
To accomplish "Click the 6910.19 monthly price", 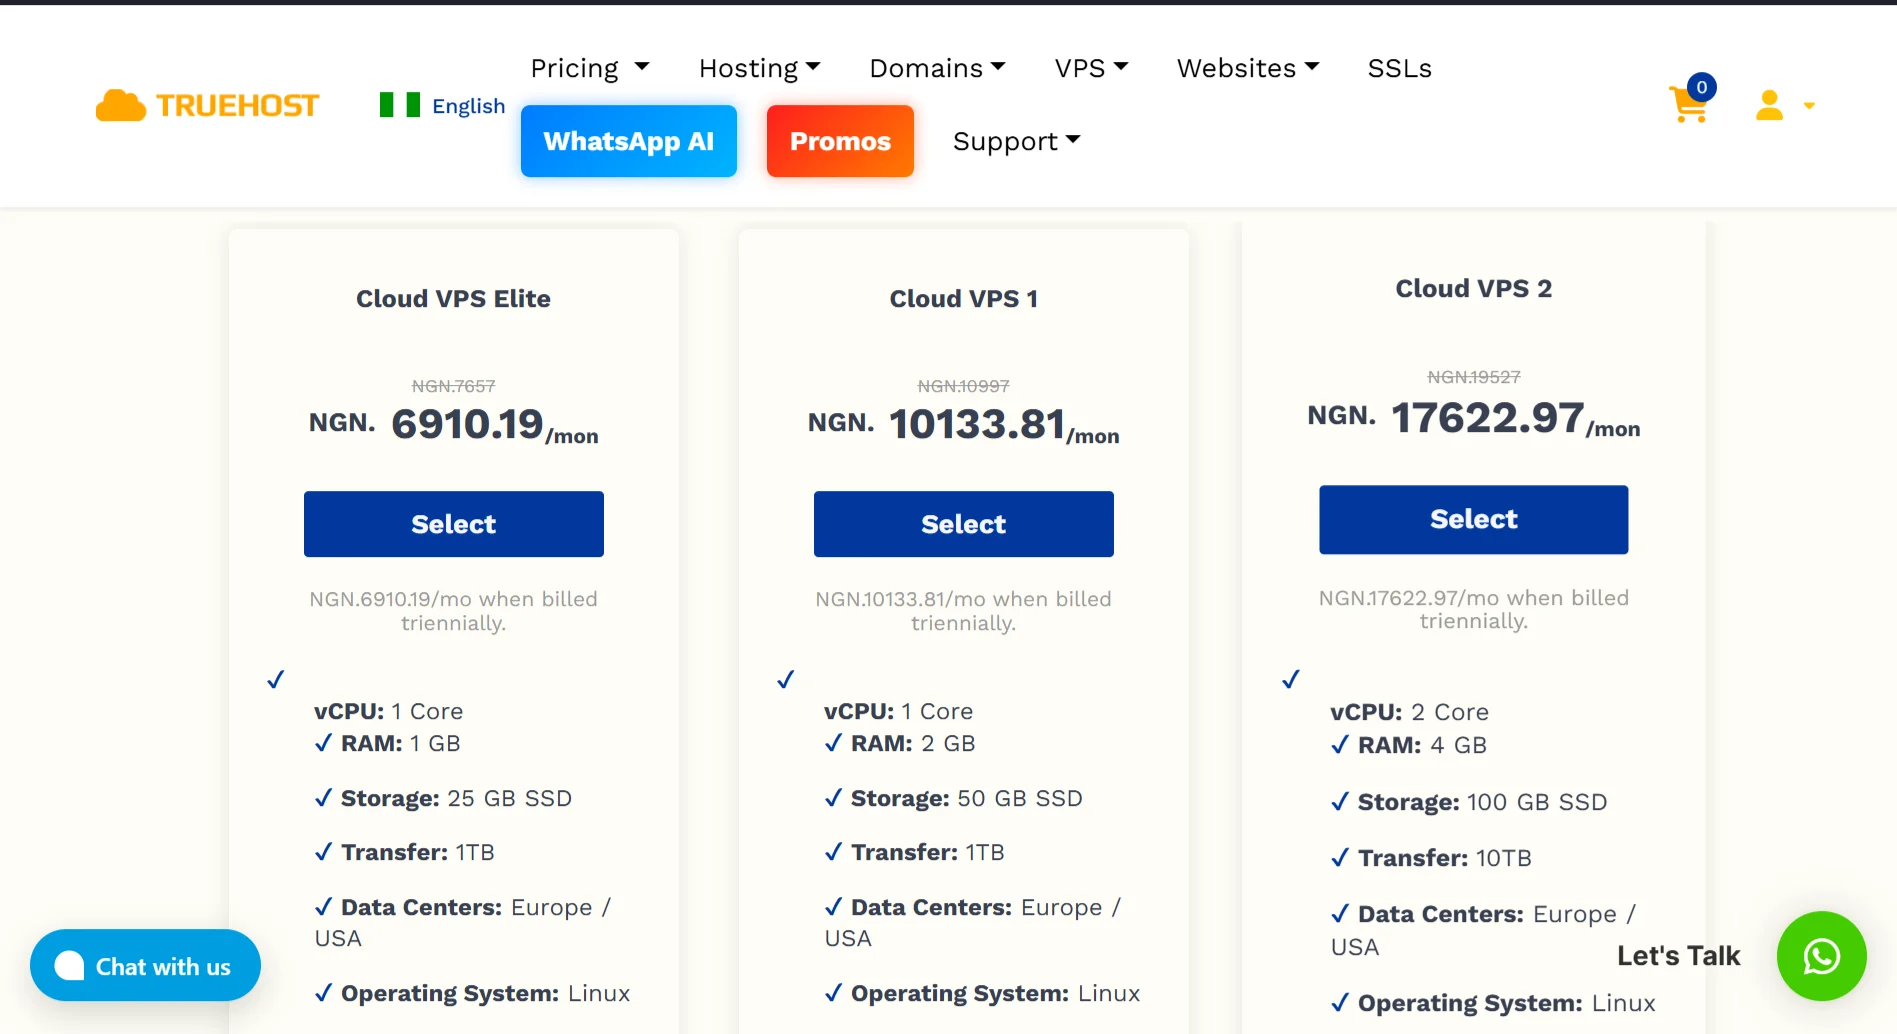I will click(x=467, y=424).
